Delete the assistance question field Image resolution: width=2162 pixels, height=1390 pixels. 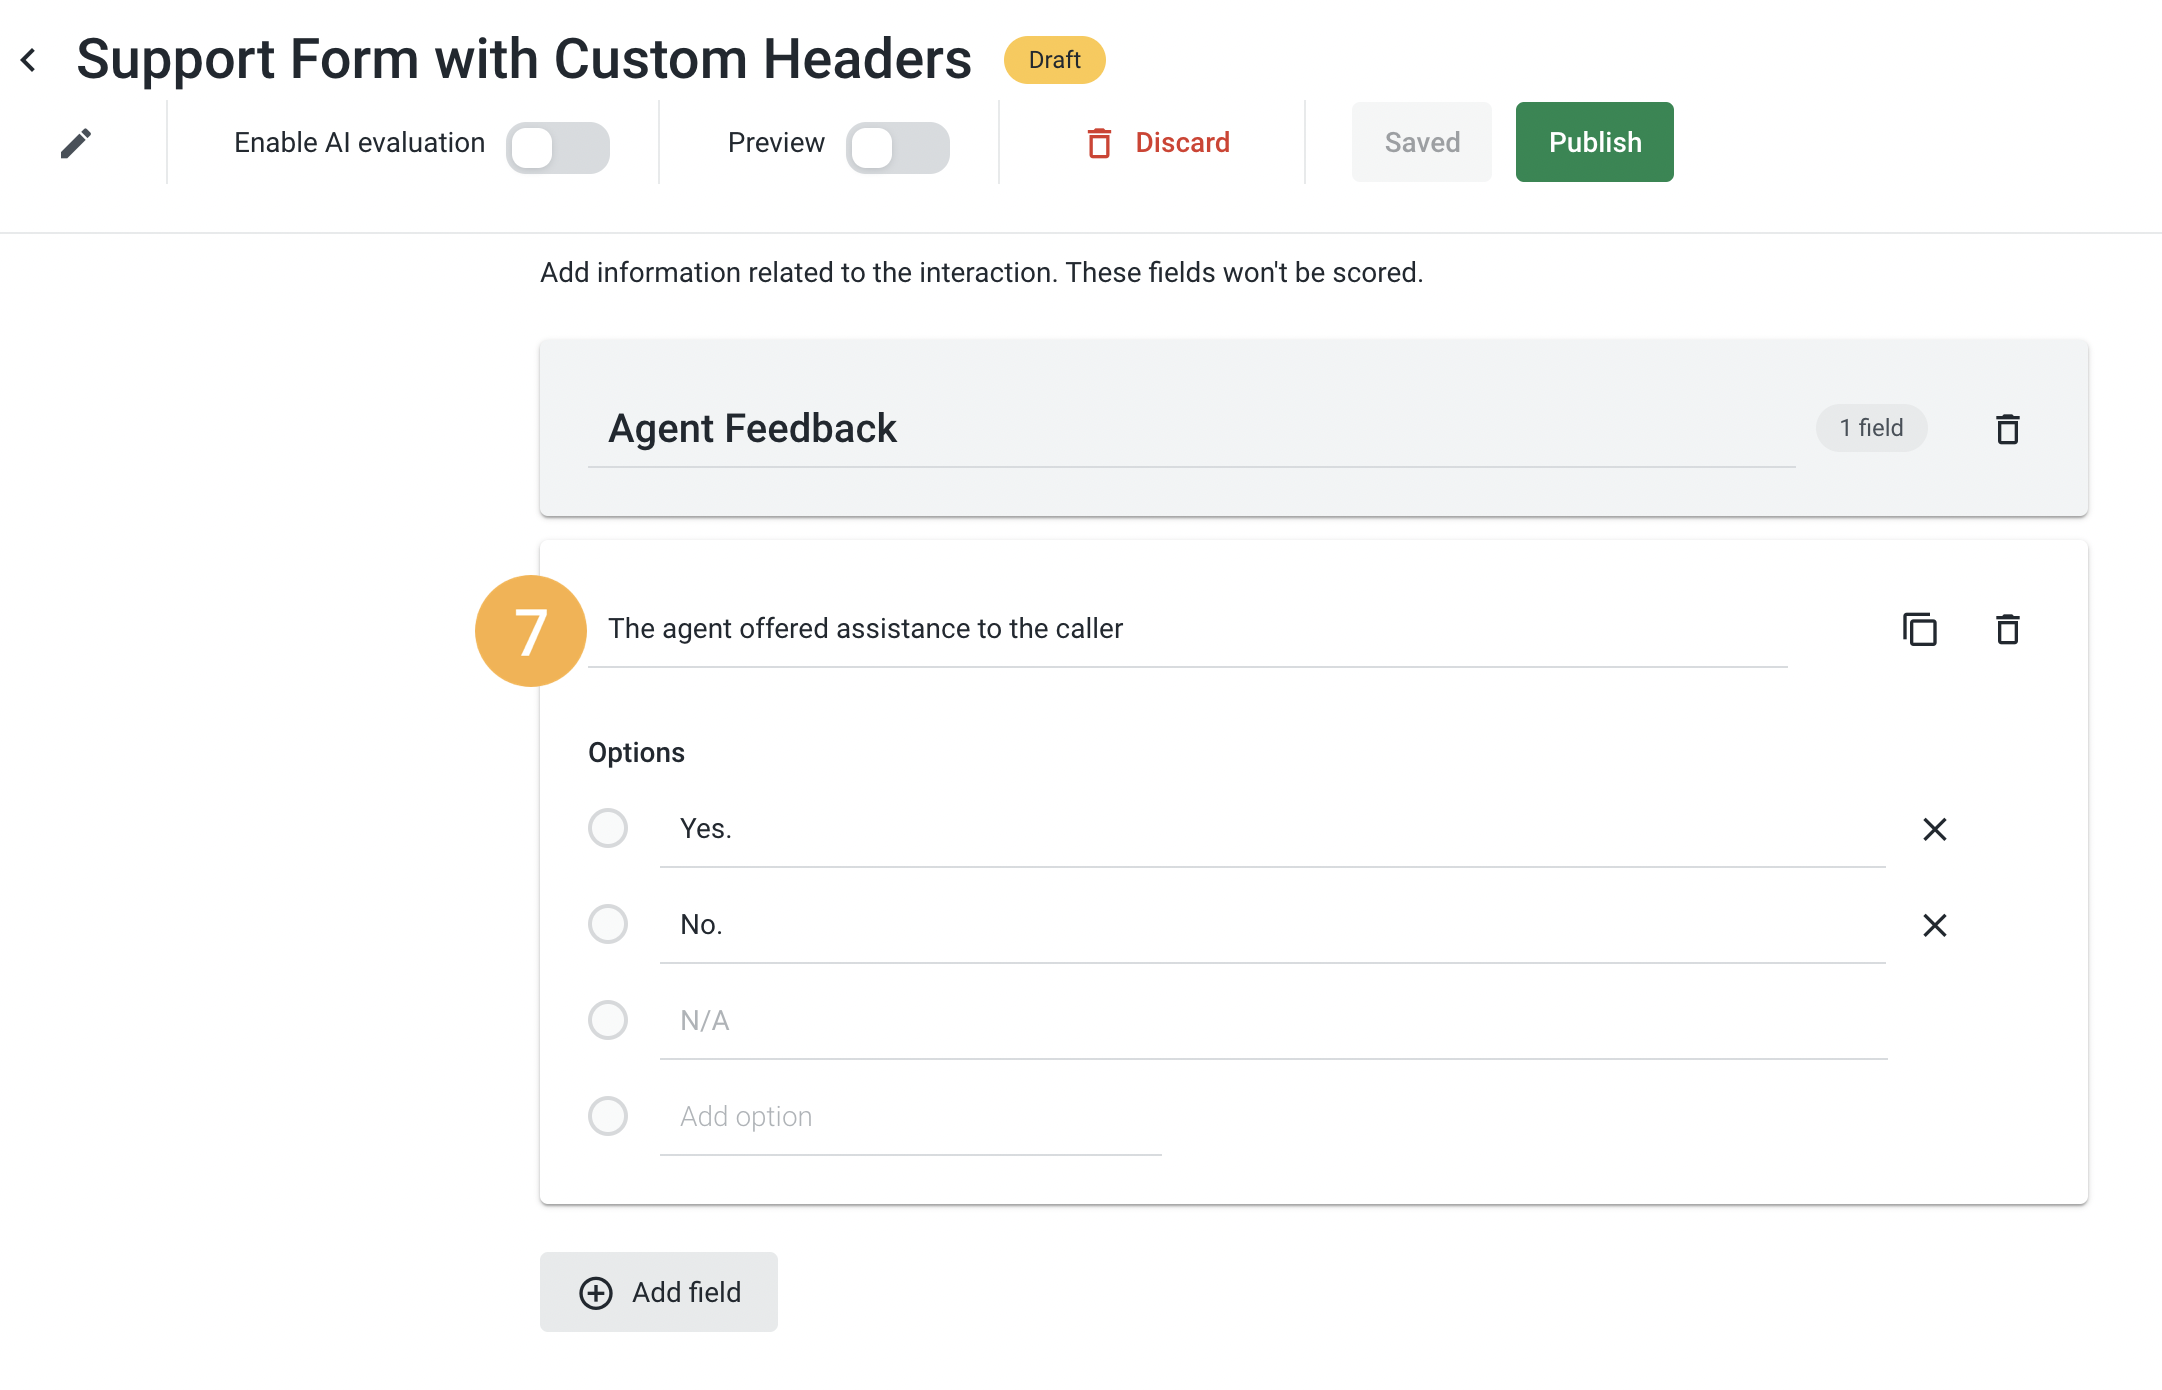(2008, 629)
